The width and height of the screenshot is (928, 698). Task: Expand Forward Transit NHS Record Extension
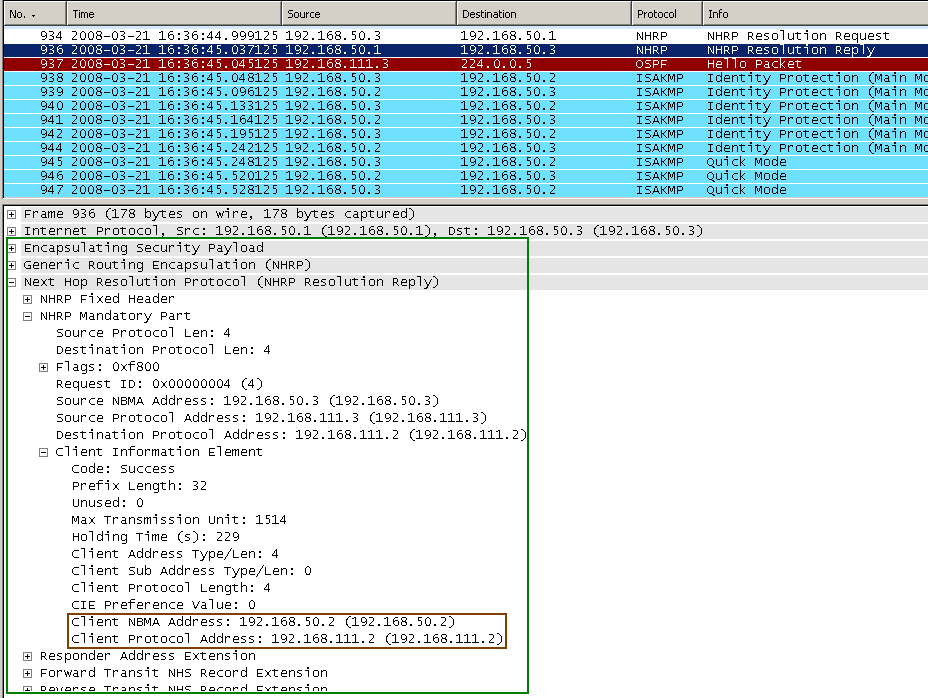click(x=28, y=673)
